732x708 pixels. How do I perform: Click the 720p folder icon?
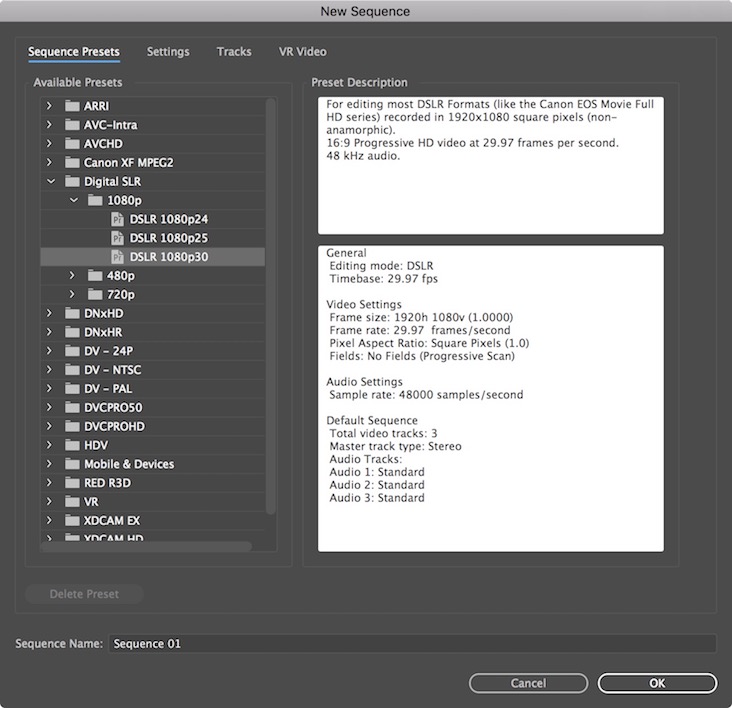pyautogui.click(x=95, y=294)
